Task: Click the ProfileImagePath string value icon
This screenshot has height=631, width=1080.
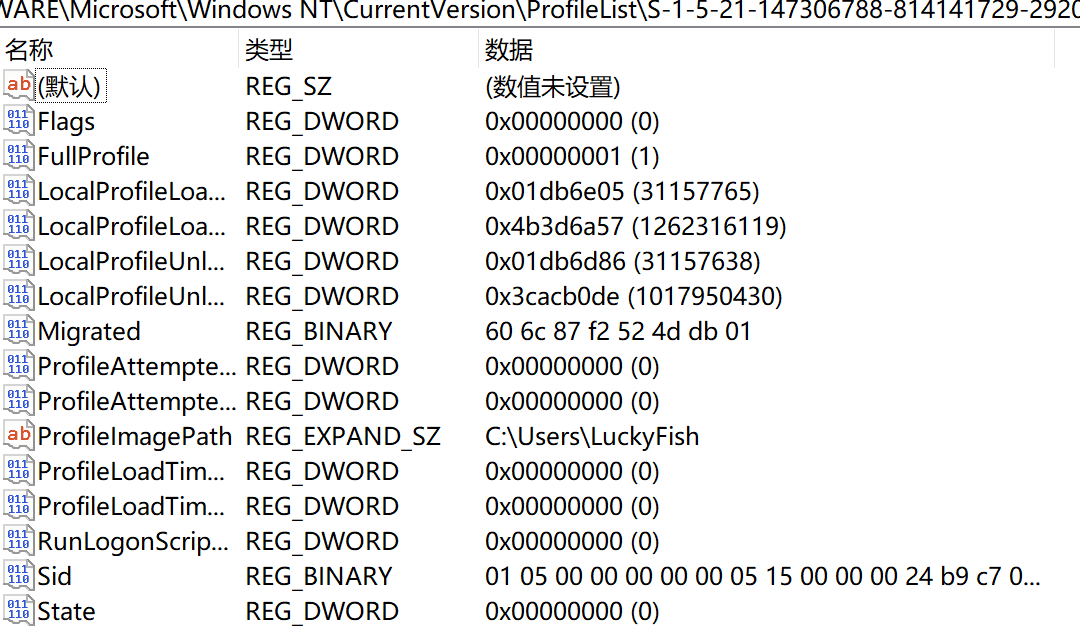Action: tap(18, 436)
